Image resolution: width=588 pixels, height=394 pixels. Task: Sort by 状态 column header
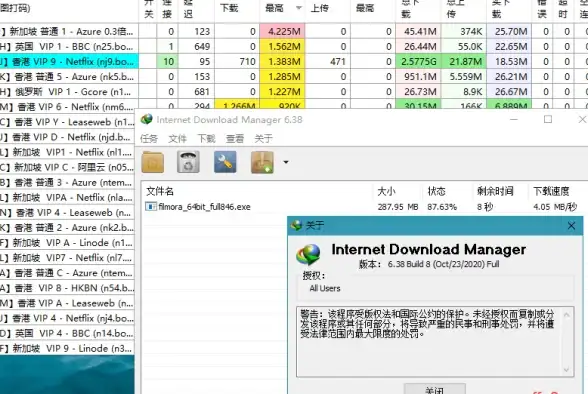click(x=436, y=191)
